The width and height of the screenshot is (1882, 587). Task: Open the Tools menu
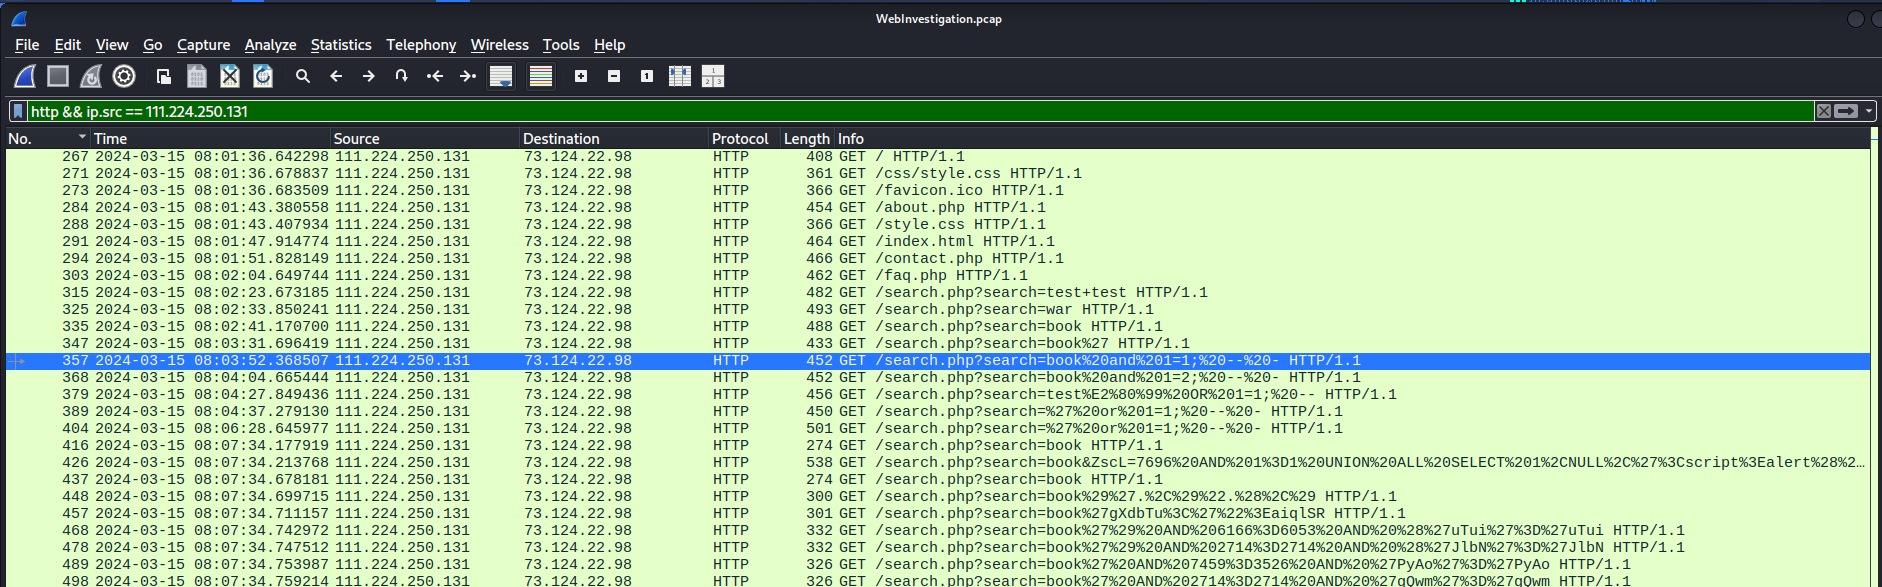pyautogui.click(x=561, y=45)
